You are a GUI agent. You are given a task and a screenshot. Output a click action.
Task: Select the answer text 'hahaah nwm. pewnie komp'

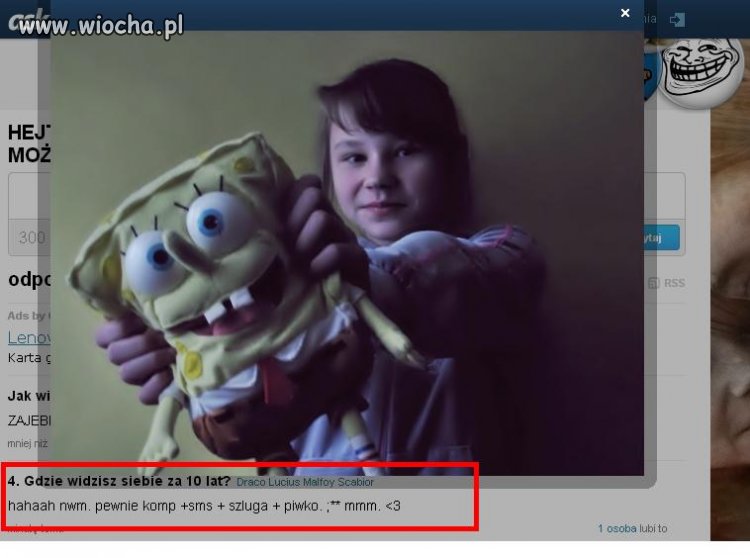click(x=92, y=506)
